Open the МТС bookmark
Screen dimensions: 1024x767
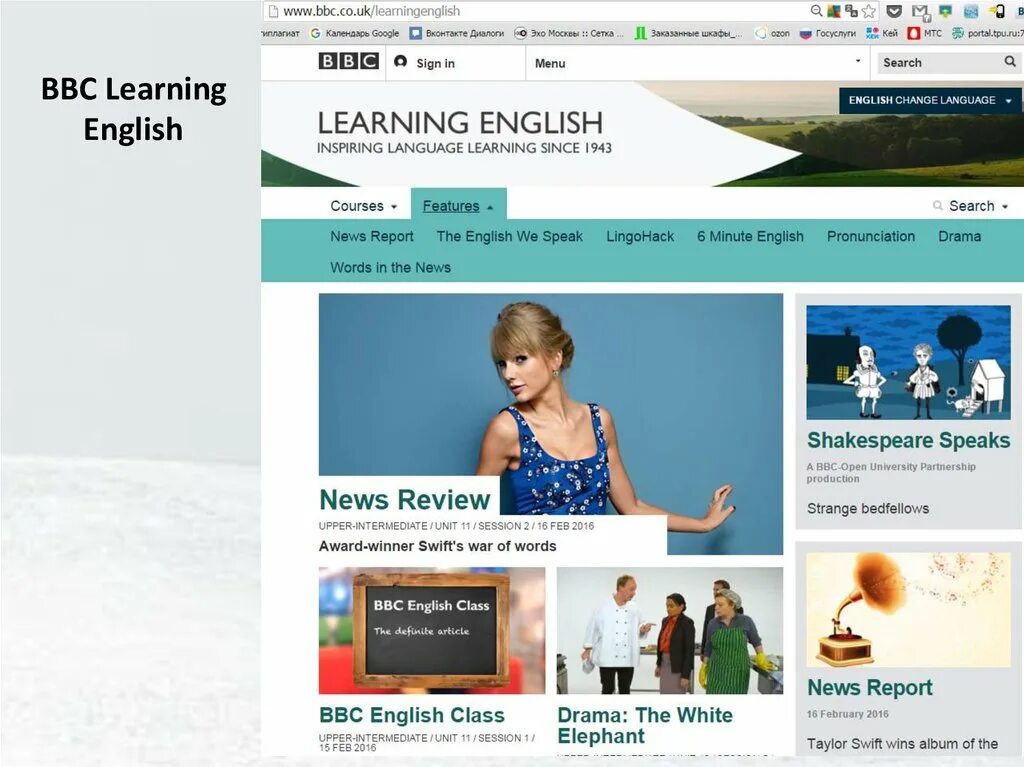pos(925,33)
